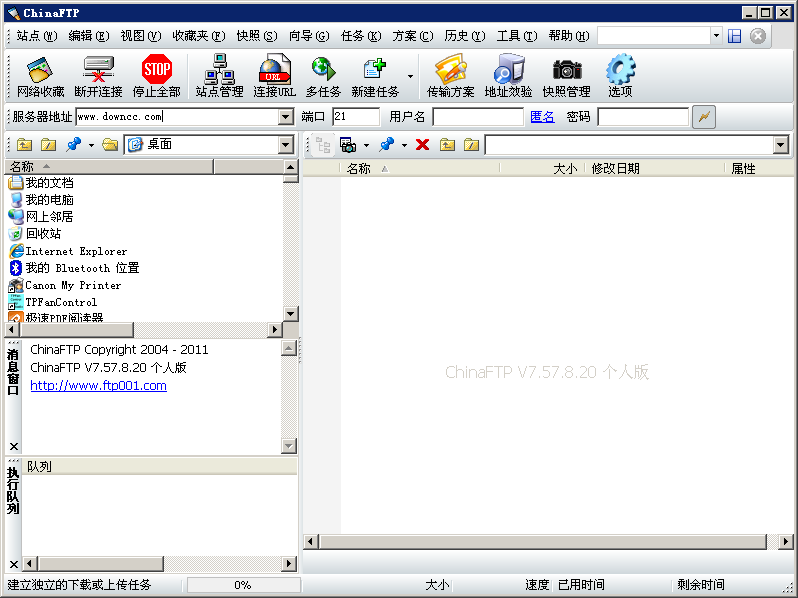
Task: Open 快照管理 camera icon
Action: (x=566, y=76)
